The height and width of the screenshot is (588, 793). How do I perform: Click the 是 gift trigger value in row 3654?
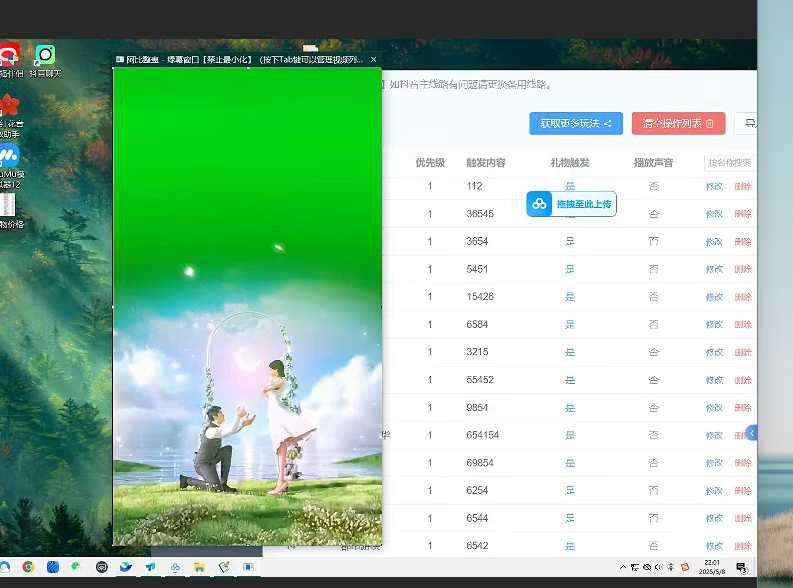[x=570, y=241]
